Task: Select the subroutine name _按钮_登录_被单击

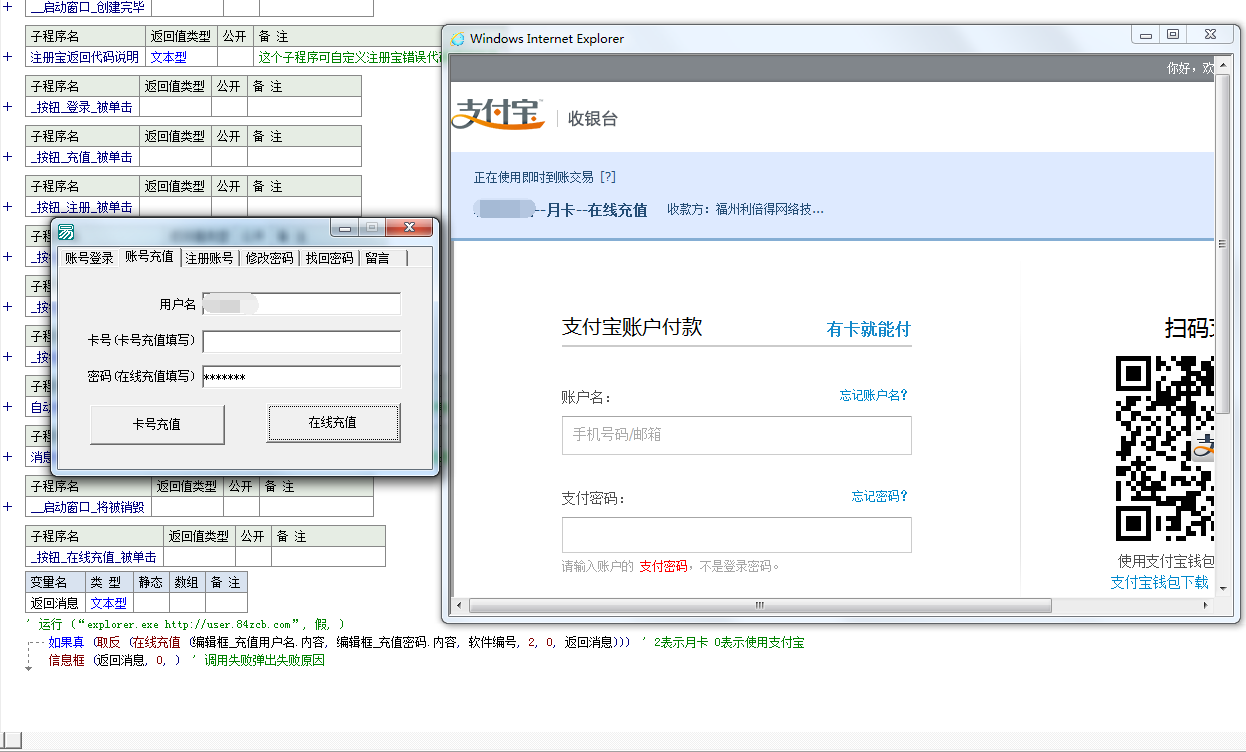Action: point(81,107)
